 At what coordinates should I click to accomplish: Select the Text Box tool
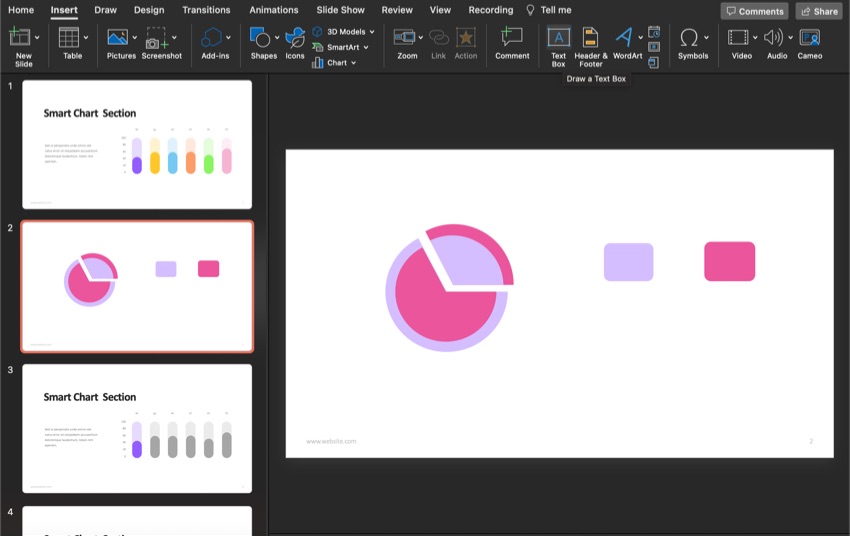point(559,38)
